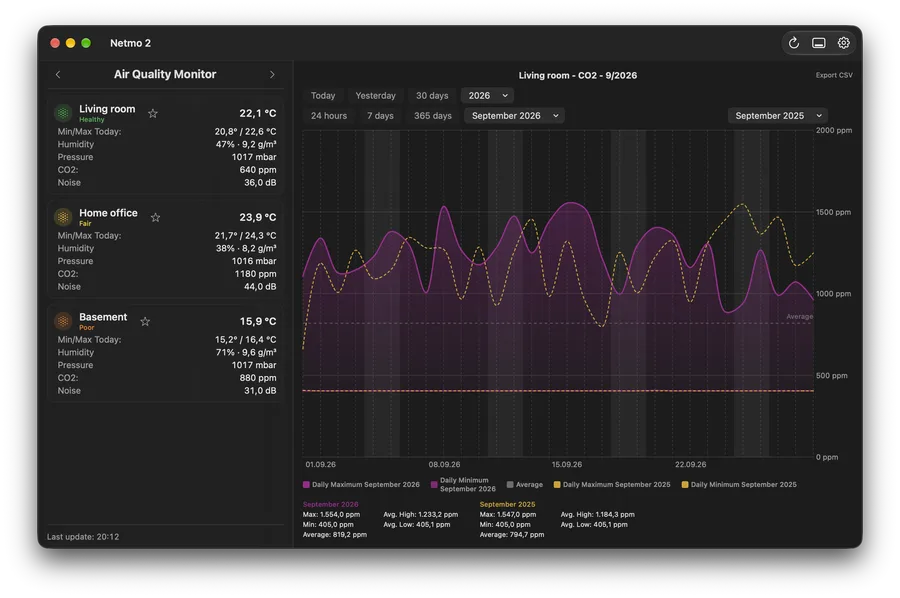Select the Home office Humidity row
Image resolution: width=900 pixels, height=598 pixels.
[x=166, y=248]
